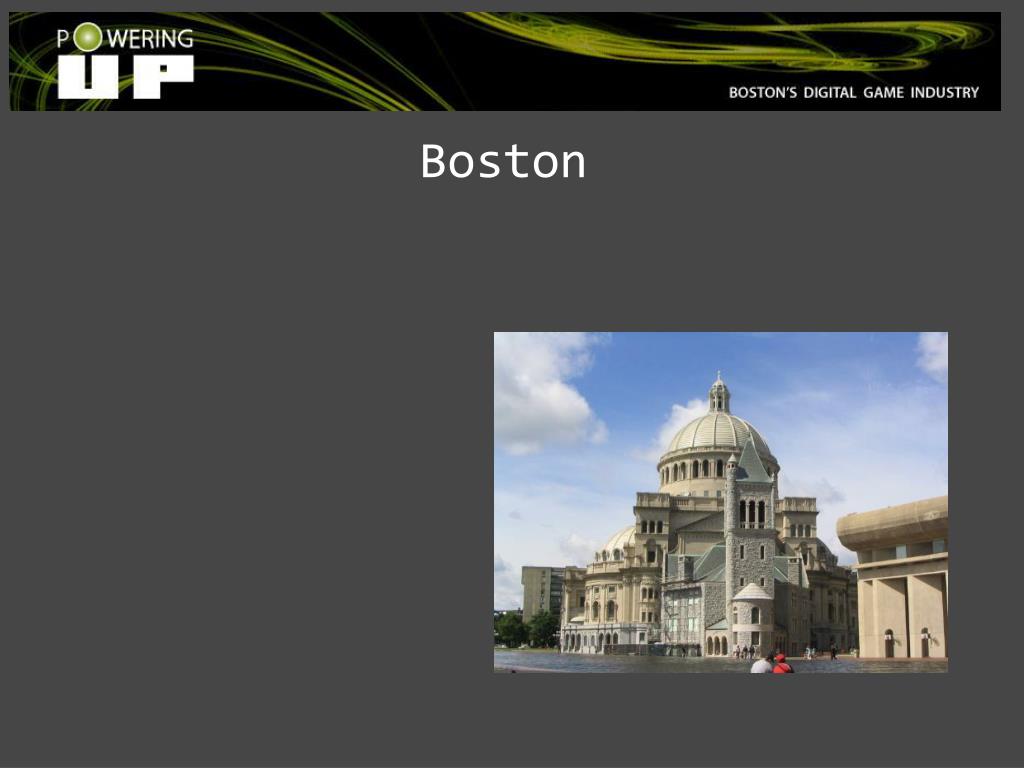This screenshot has width=1024, height=768.
Task: Select the domed church photo
Action: (720, 502)
